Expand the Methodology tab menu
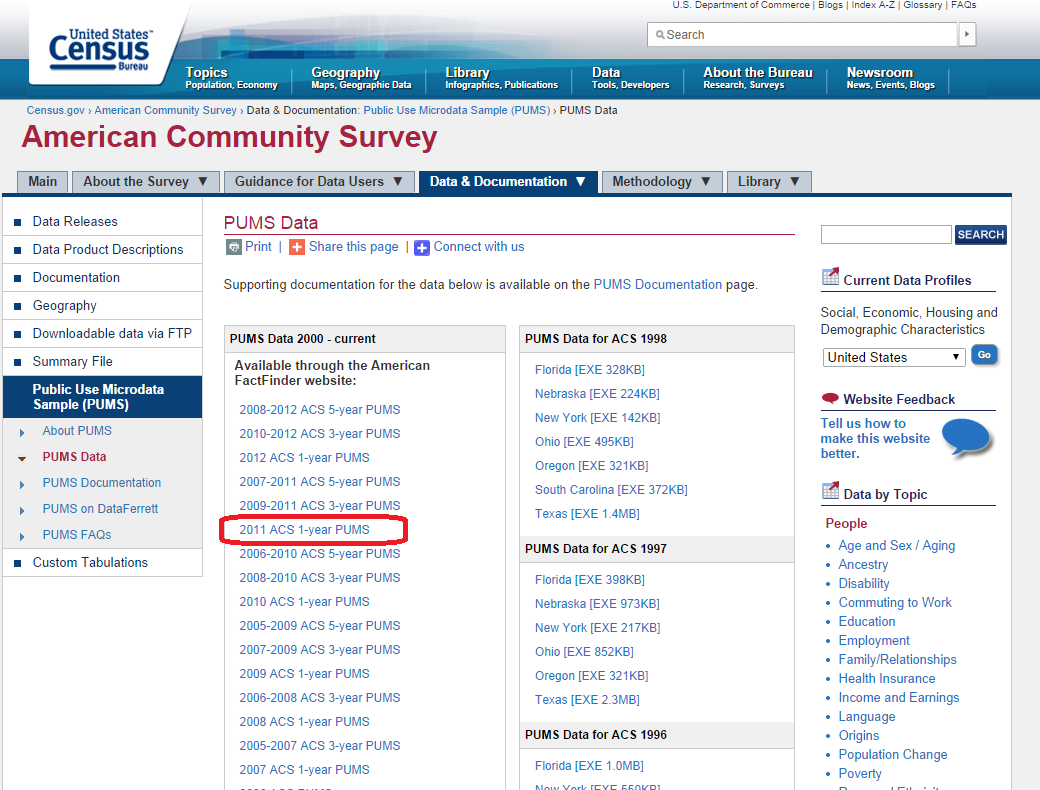1040x790 pixels. (x=706, y=181)
